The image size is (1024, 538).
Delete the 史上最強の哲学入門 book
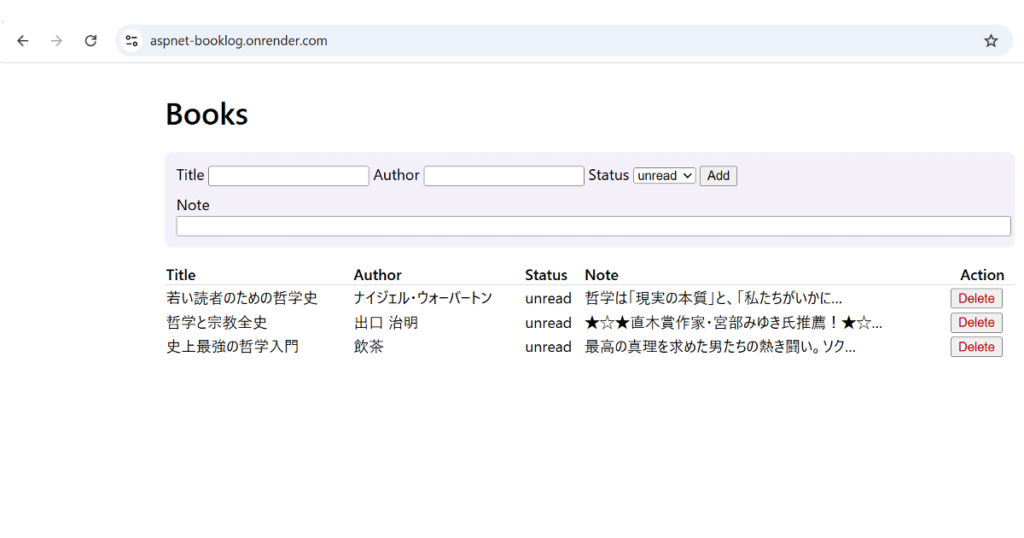pos(975,347)
